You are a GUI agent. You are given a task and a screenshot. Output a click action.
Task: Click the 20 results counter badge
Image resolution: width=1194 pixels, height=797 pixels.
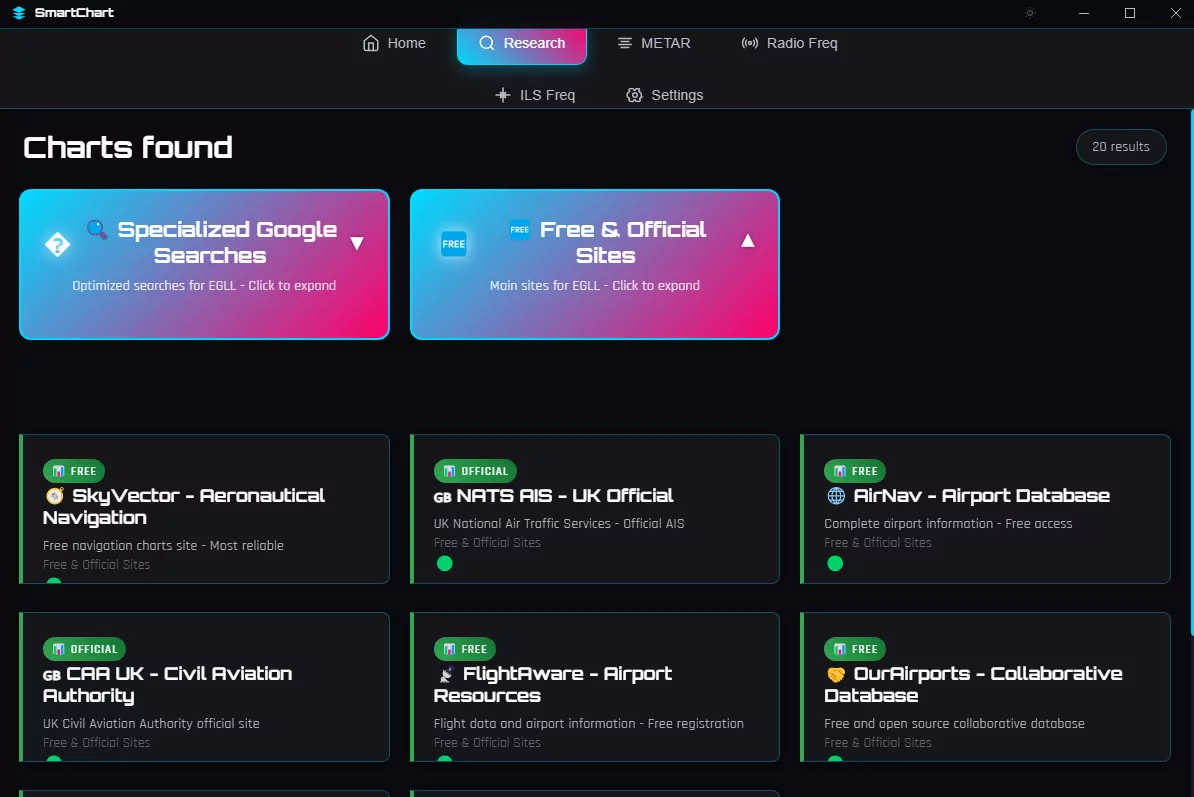point(1120,147)
